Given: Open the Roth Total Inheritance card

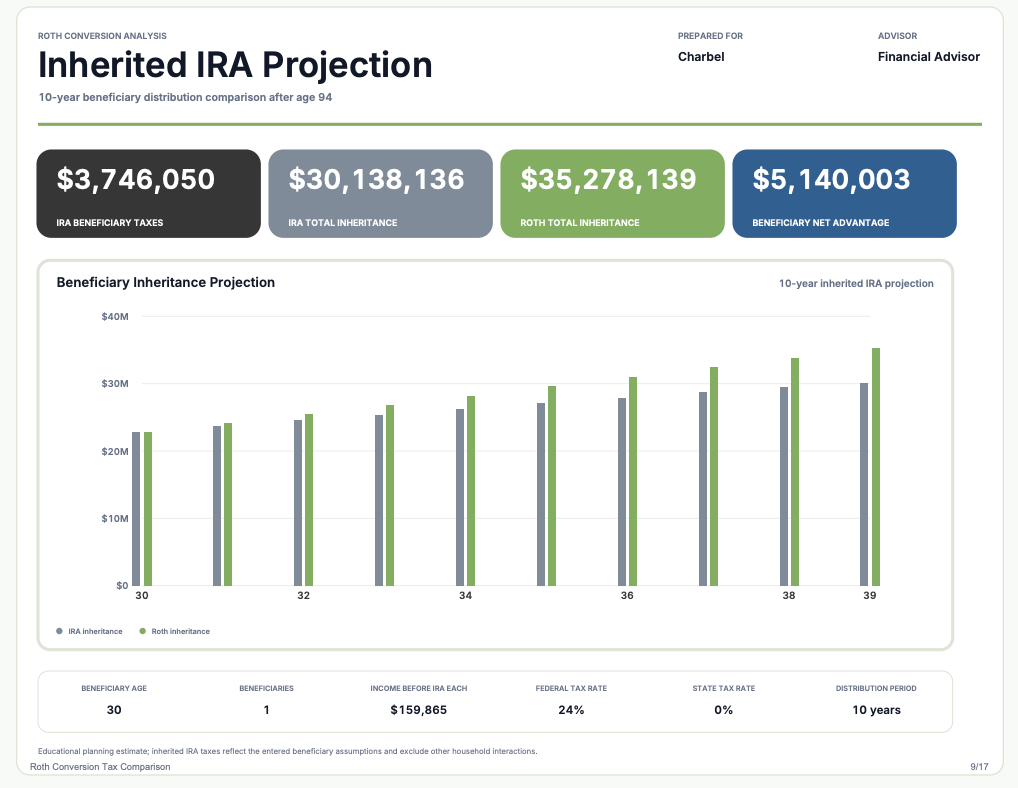Looking at the screenshot, I should [612, 193].
